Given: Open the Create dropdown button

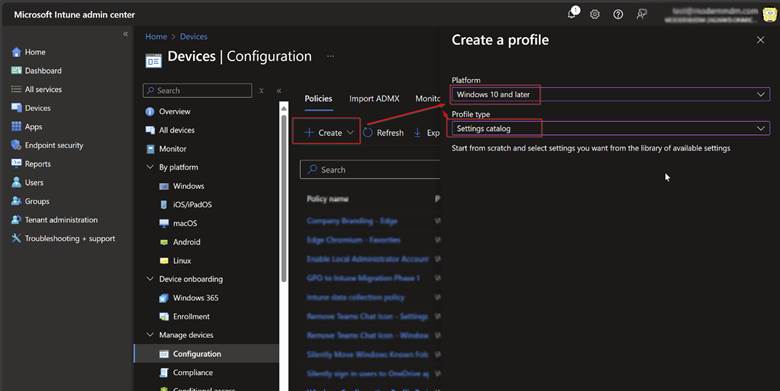Looking at the screenshot, I should pos(329,133).
